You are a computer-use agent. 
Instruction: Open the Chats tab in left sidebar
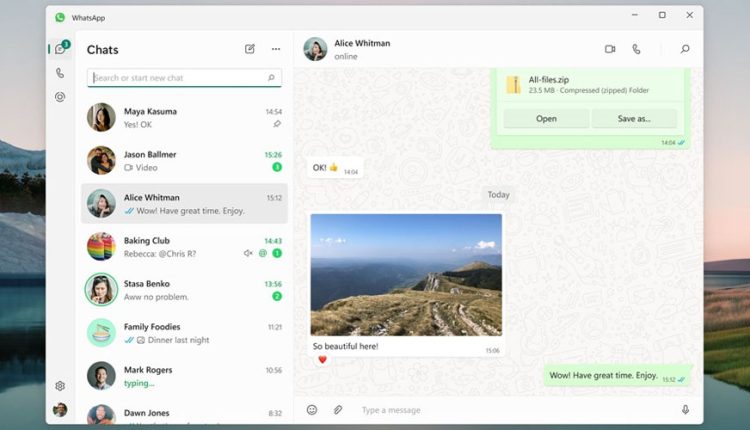(60, 49)
